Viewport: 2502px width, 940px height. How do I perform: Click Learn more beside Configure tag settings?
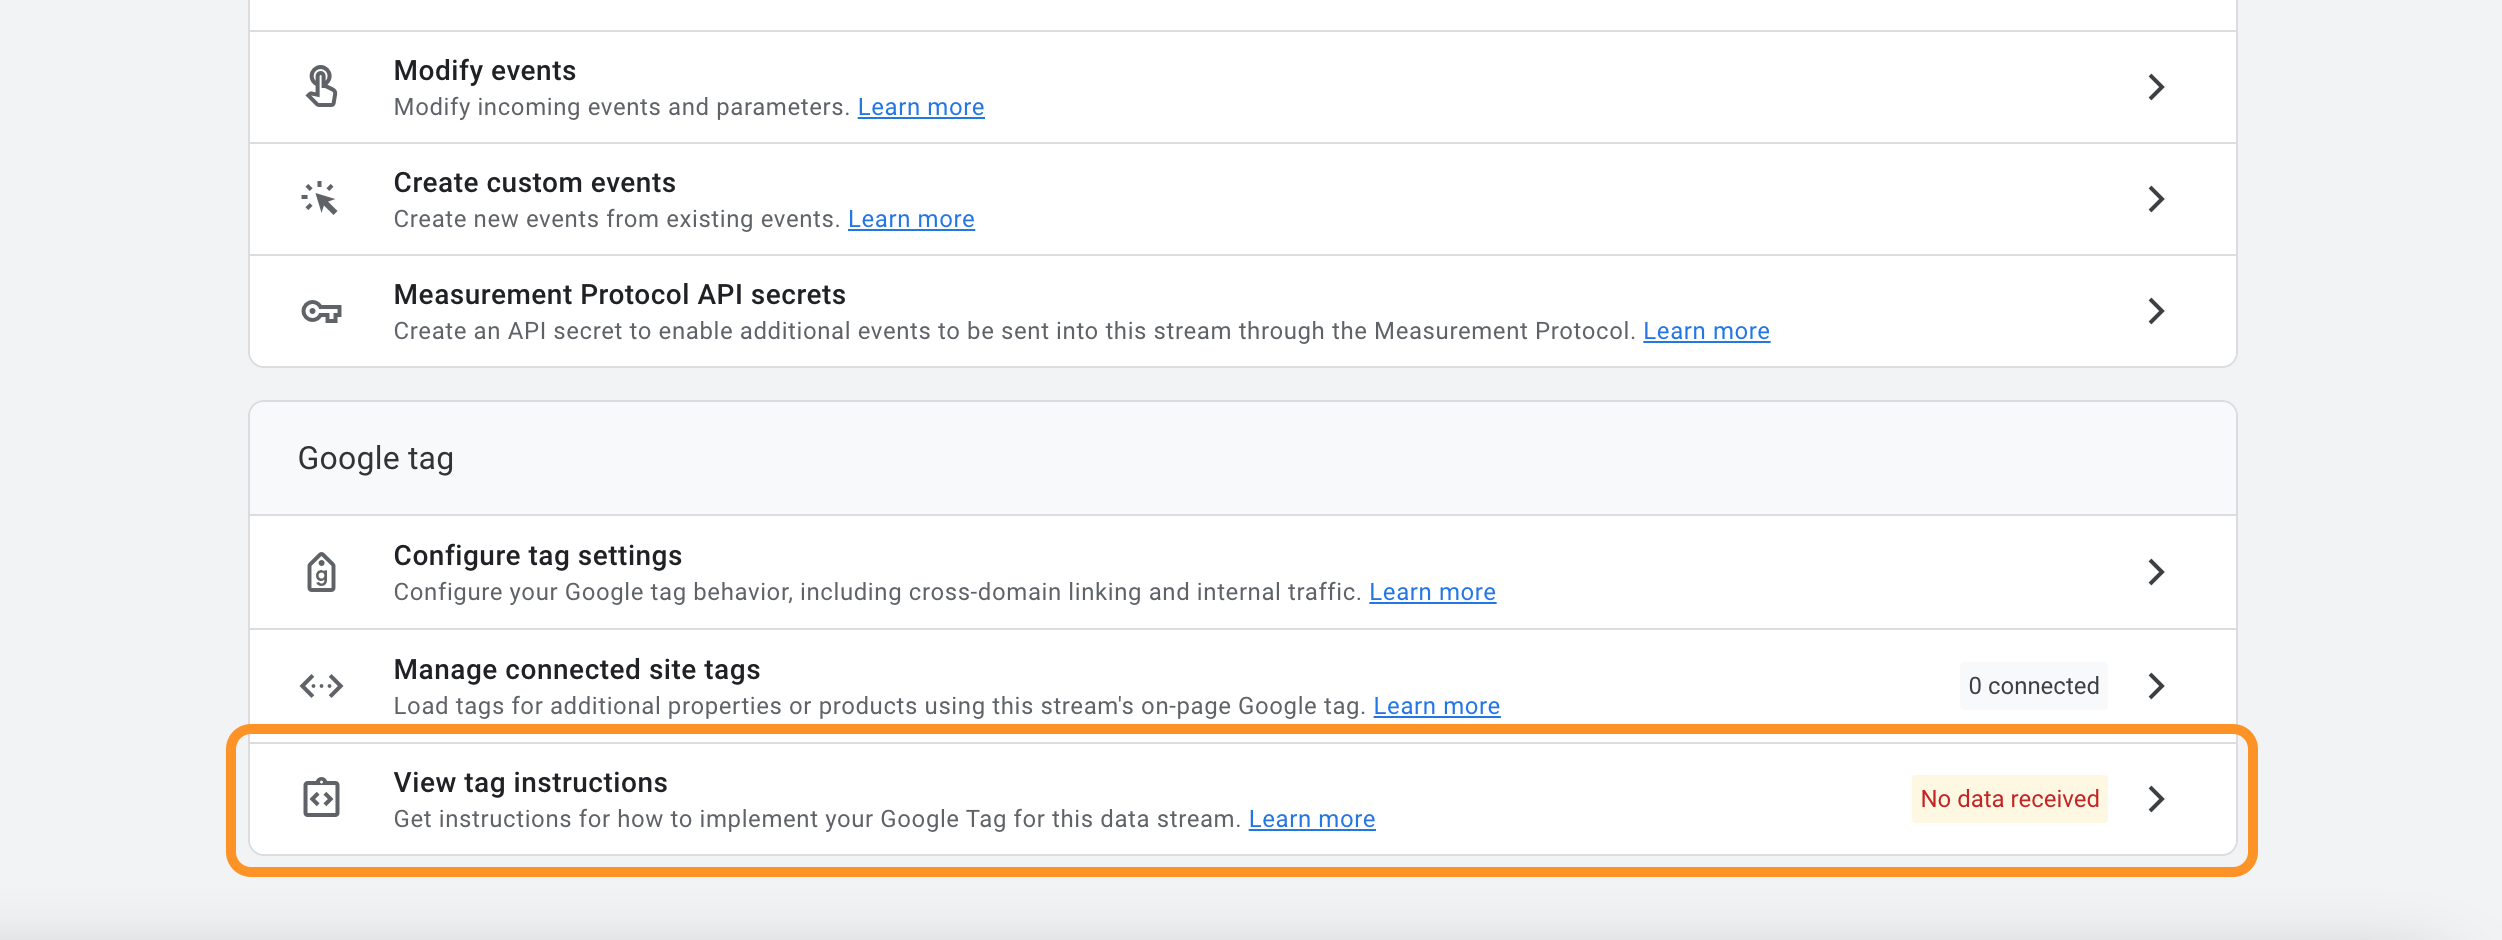(x=1432, y=592)
